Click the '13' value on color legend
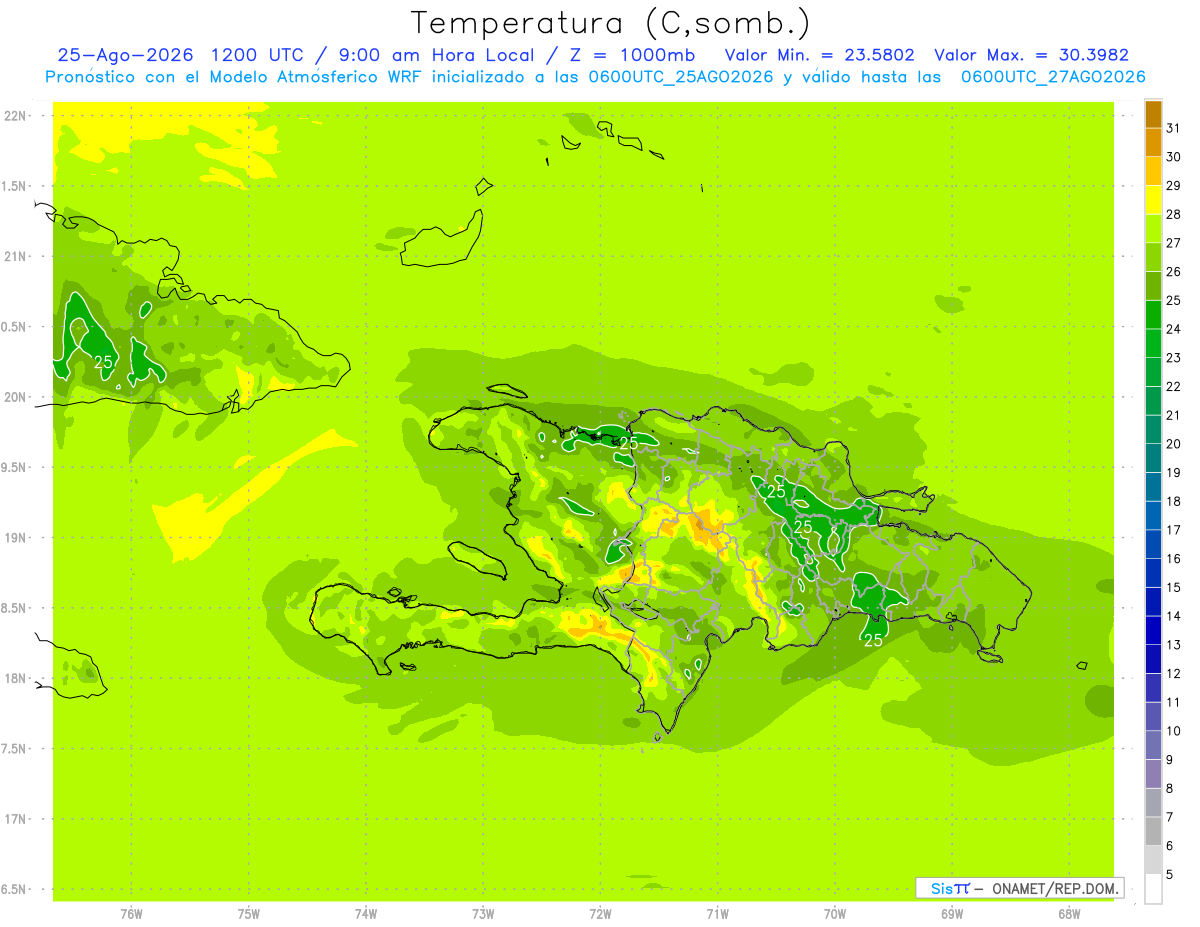 [1174, 645]
